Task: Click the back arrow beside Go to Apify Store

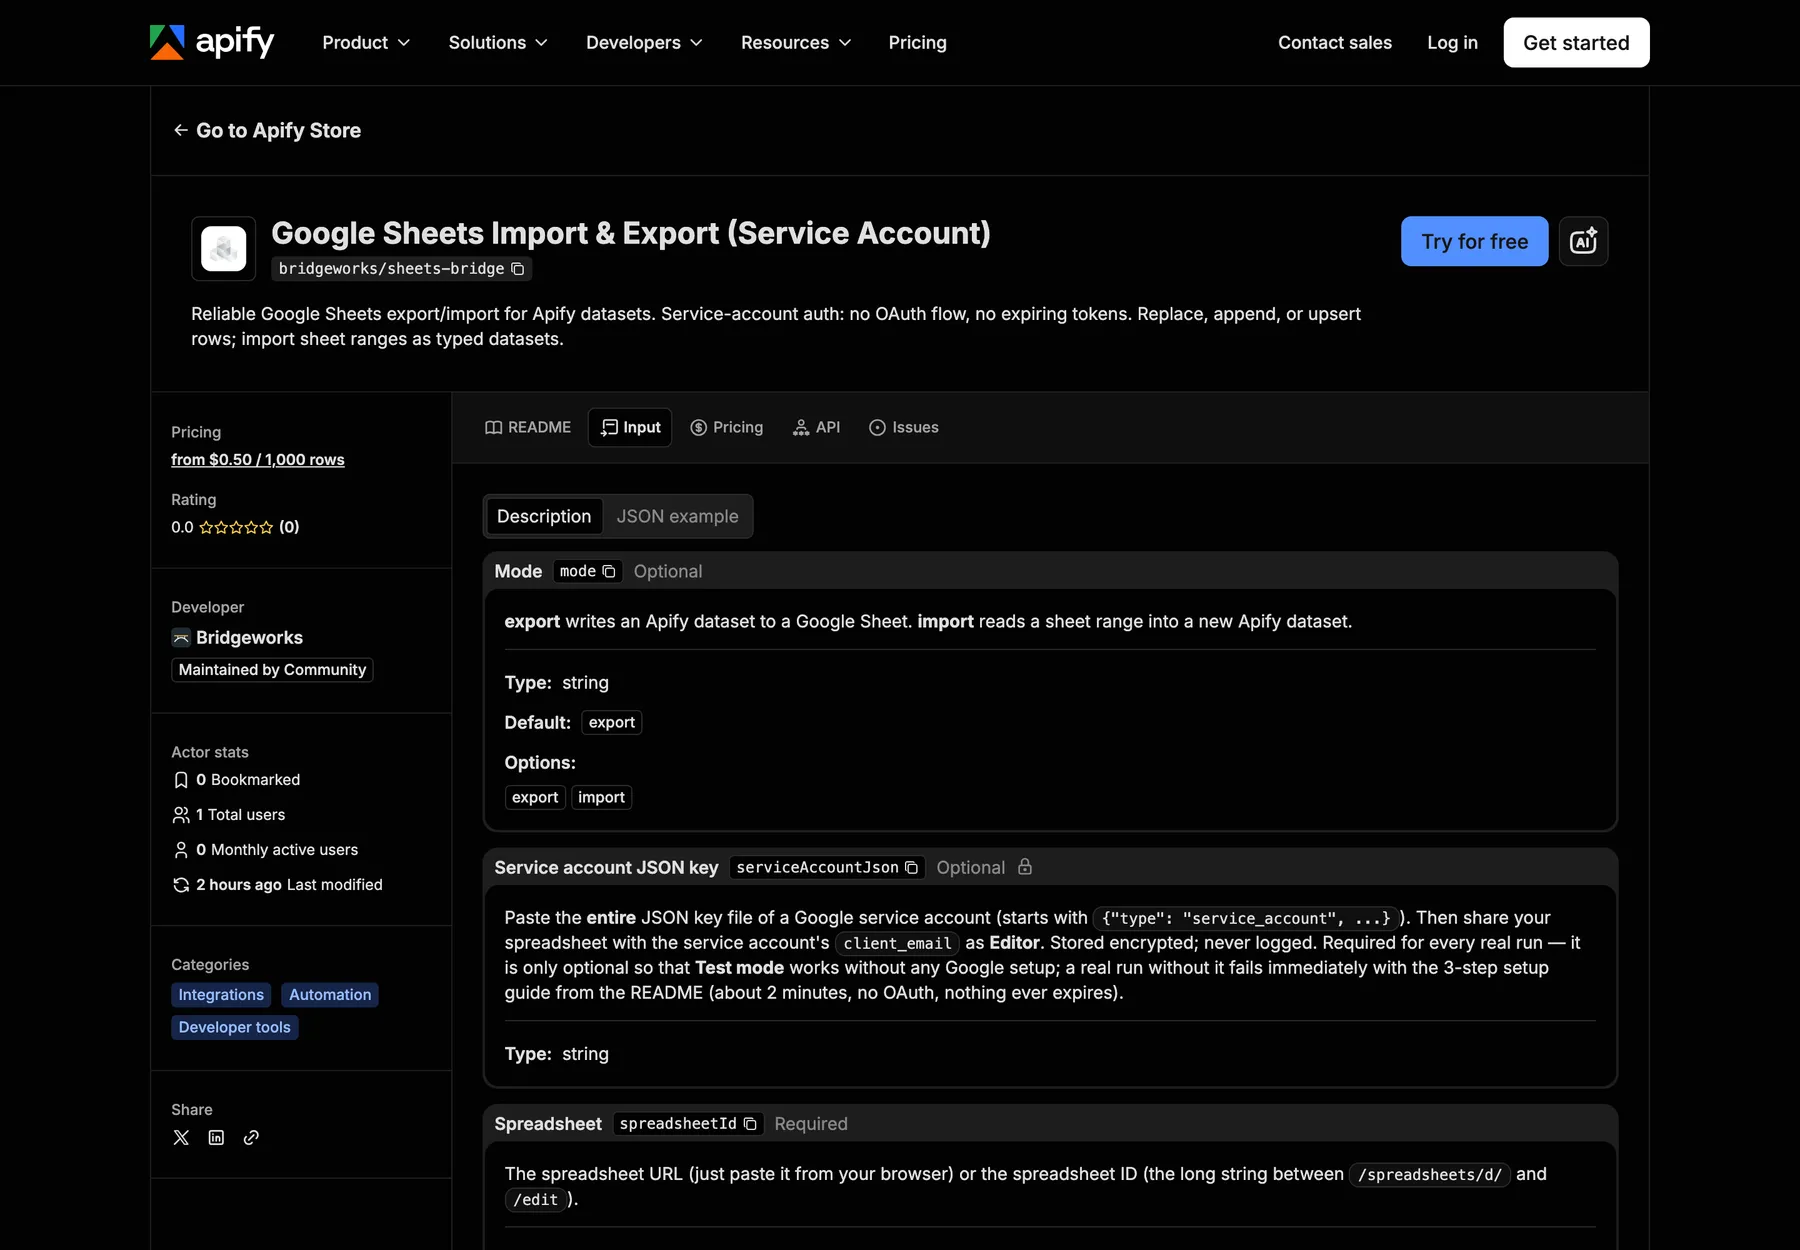Action: 181,130
